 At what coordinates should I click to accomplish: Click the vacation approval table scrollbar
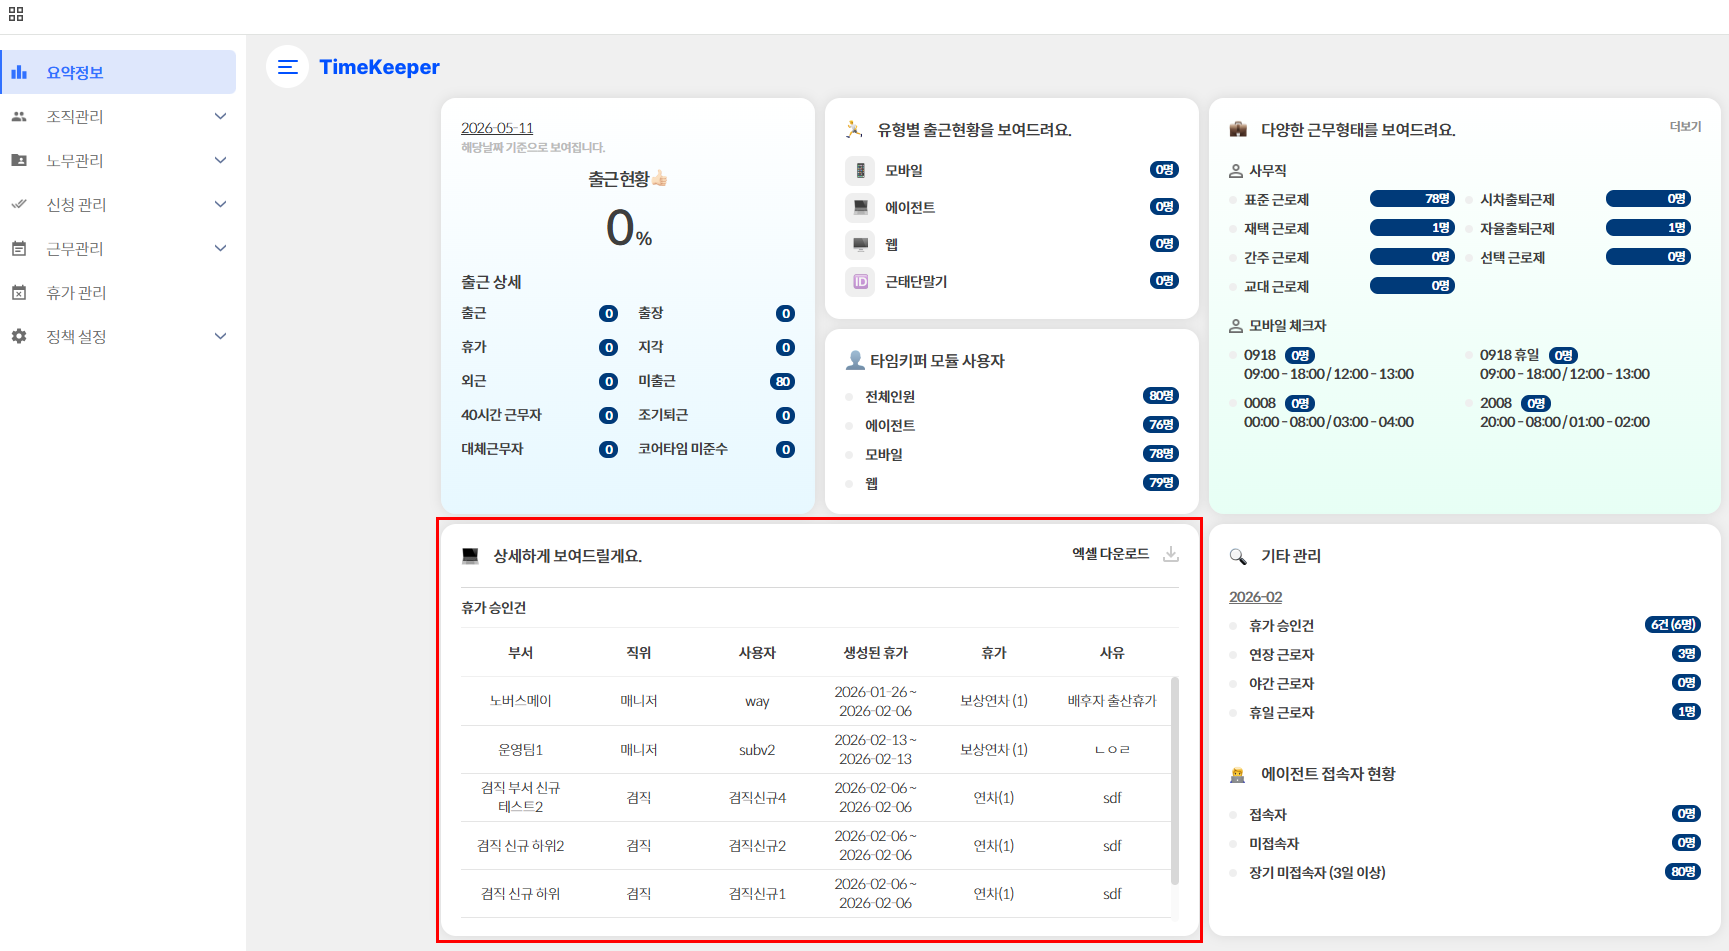click(1175, 781)
